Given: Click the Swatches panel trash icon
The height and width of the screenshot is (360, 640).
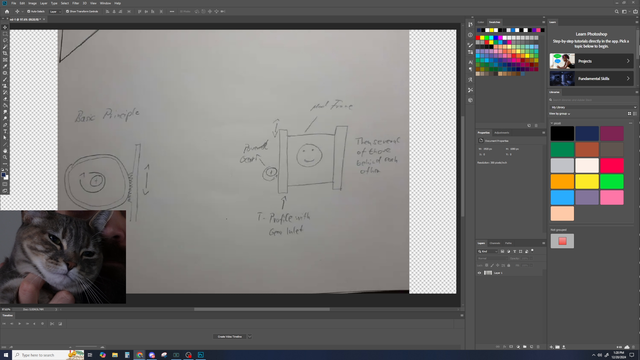Looking at the screenshot, I should 536,126.
